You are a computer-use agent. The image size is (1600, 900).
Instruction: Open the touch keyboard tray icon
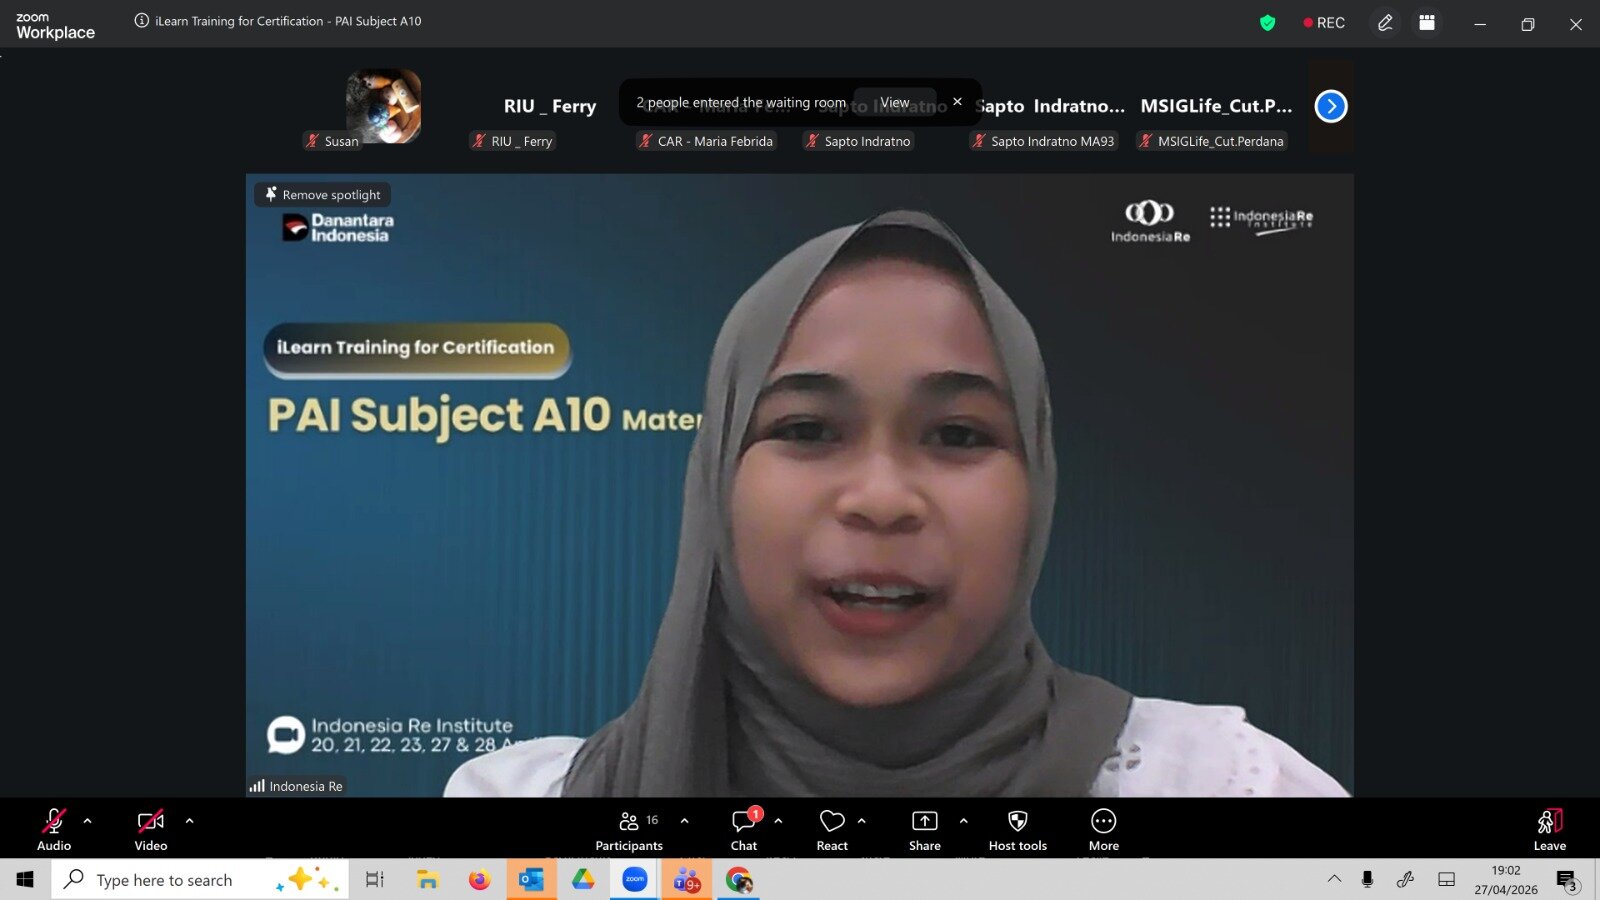pyautogui.click(x=1446, y=879)
